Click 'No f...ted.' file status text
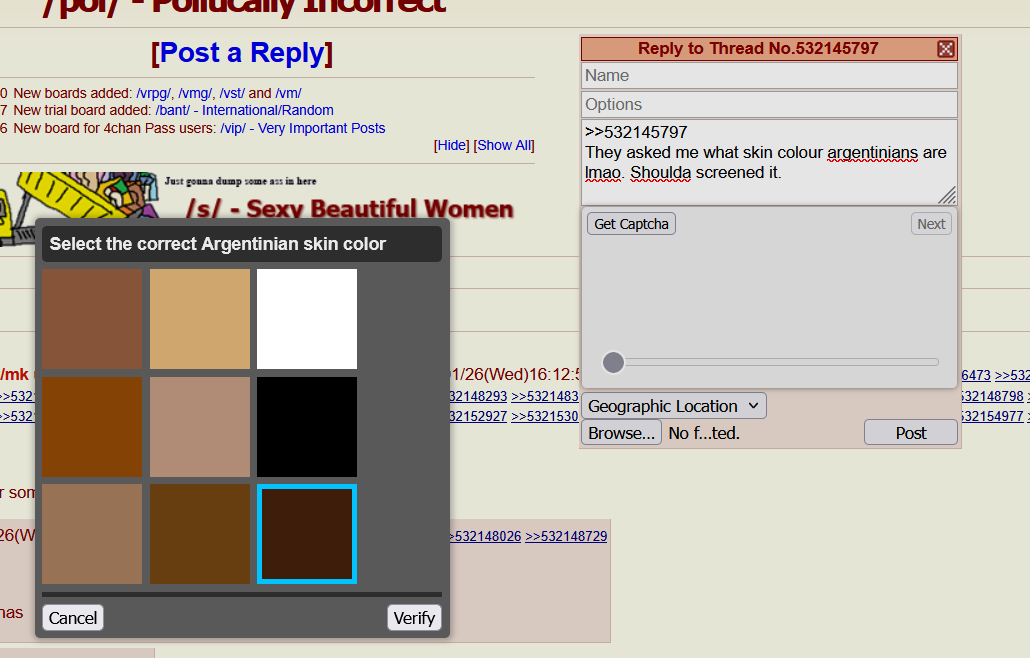1030x658 pixels. (704, 433)
